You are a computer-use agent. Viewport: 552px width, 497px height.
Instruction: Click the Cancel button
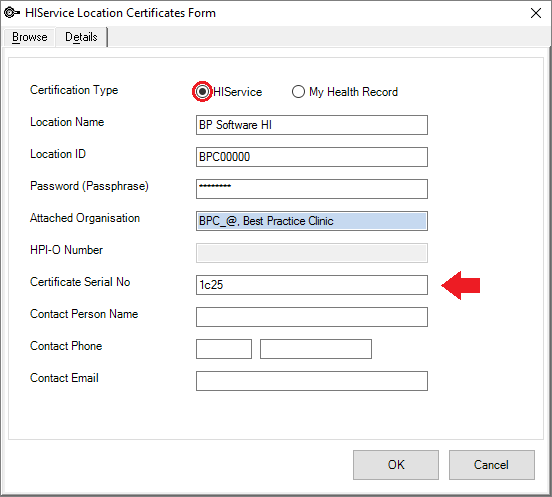[x=491, y=465]
